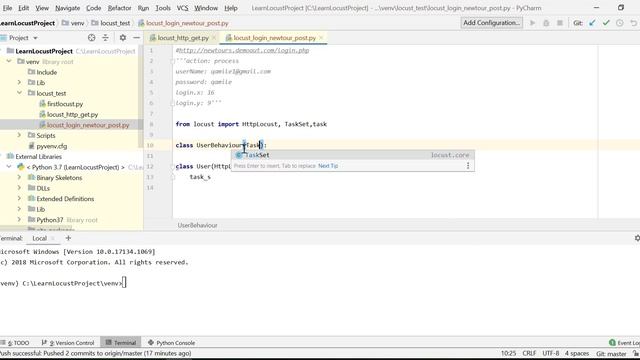
Task: Open the Python Console tool window
Action: coord(172,343)
